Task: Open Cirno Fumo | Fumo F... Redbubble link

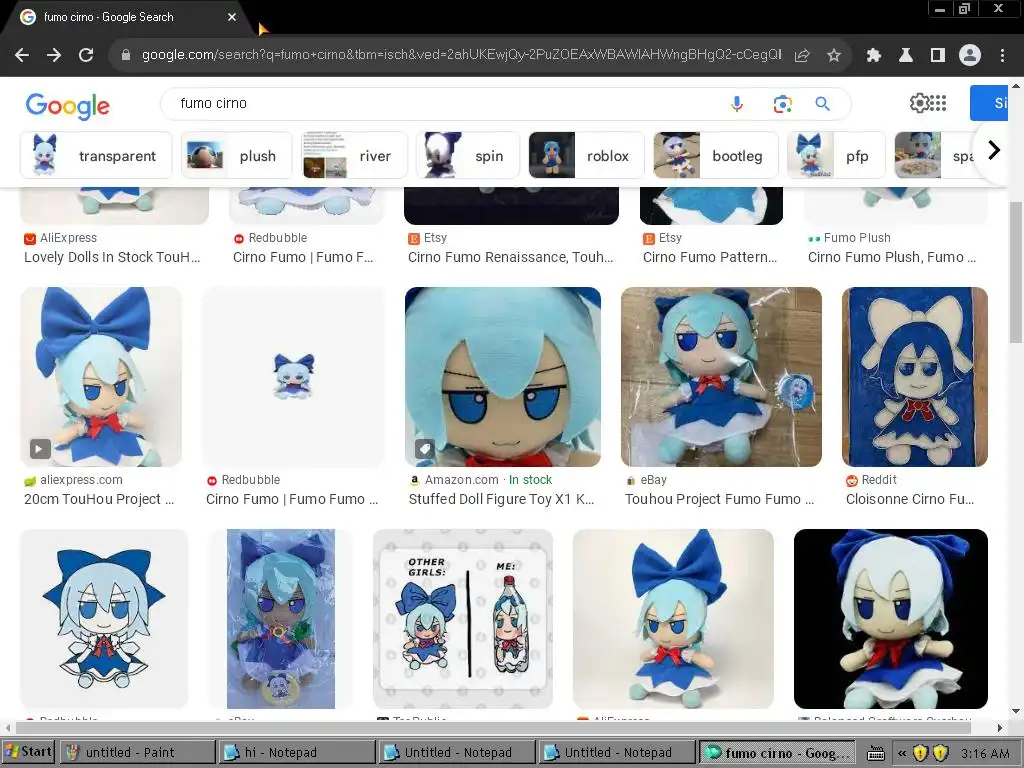Action: click(x=303, y=257)
